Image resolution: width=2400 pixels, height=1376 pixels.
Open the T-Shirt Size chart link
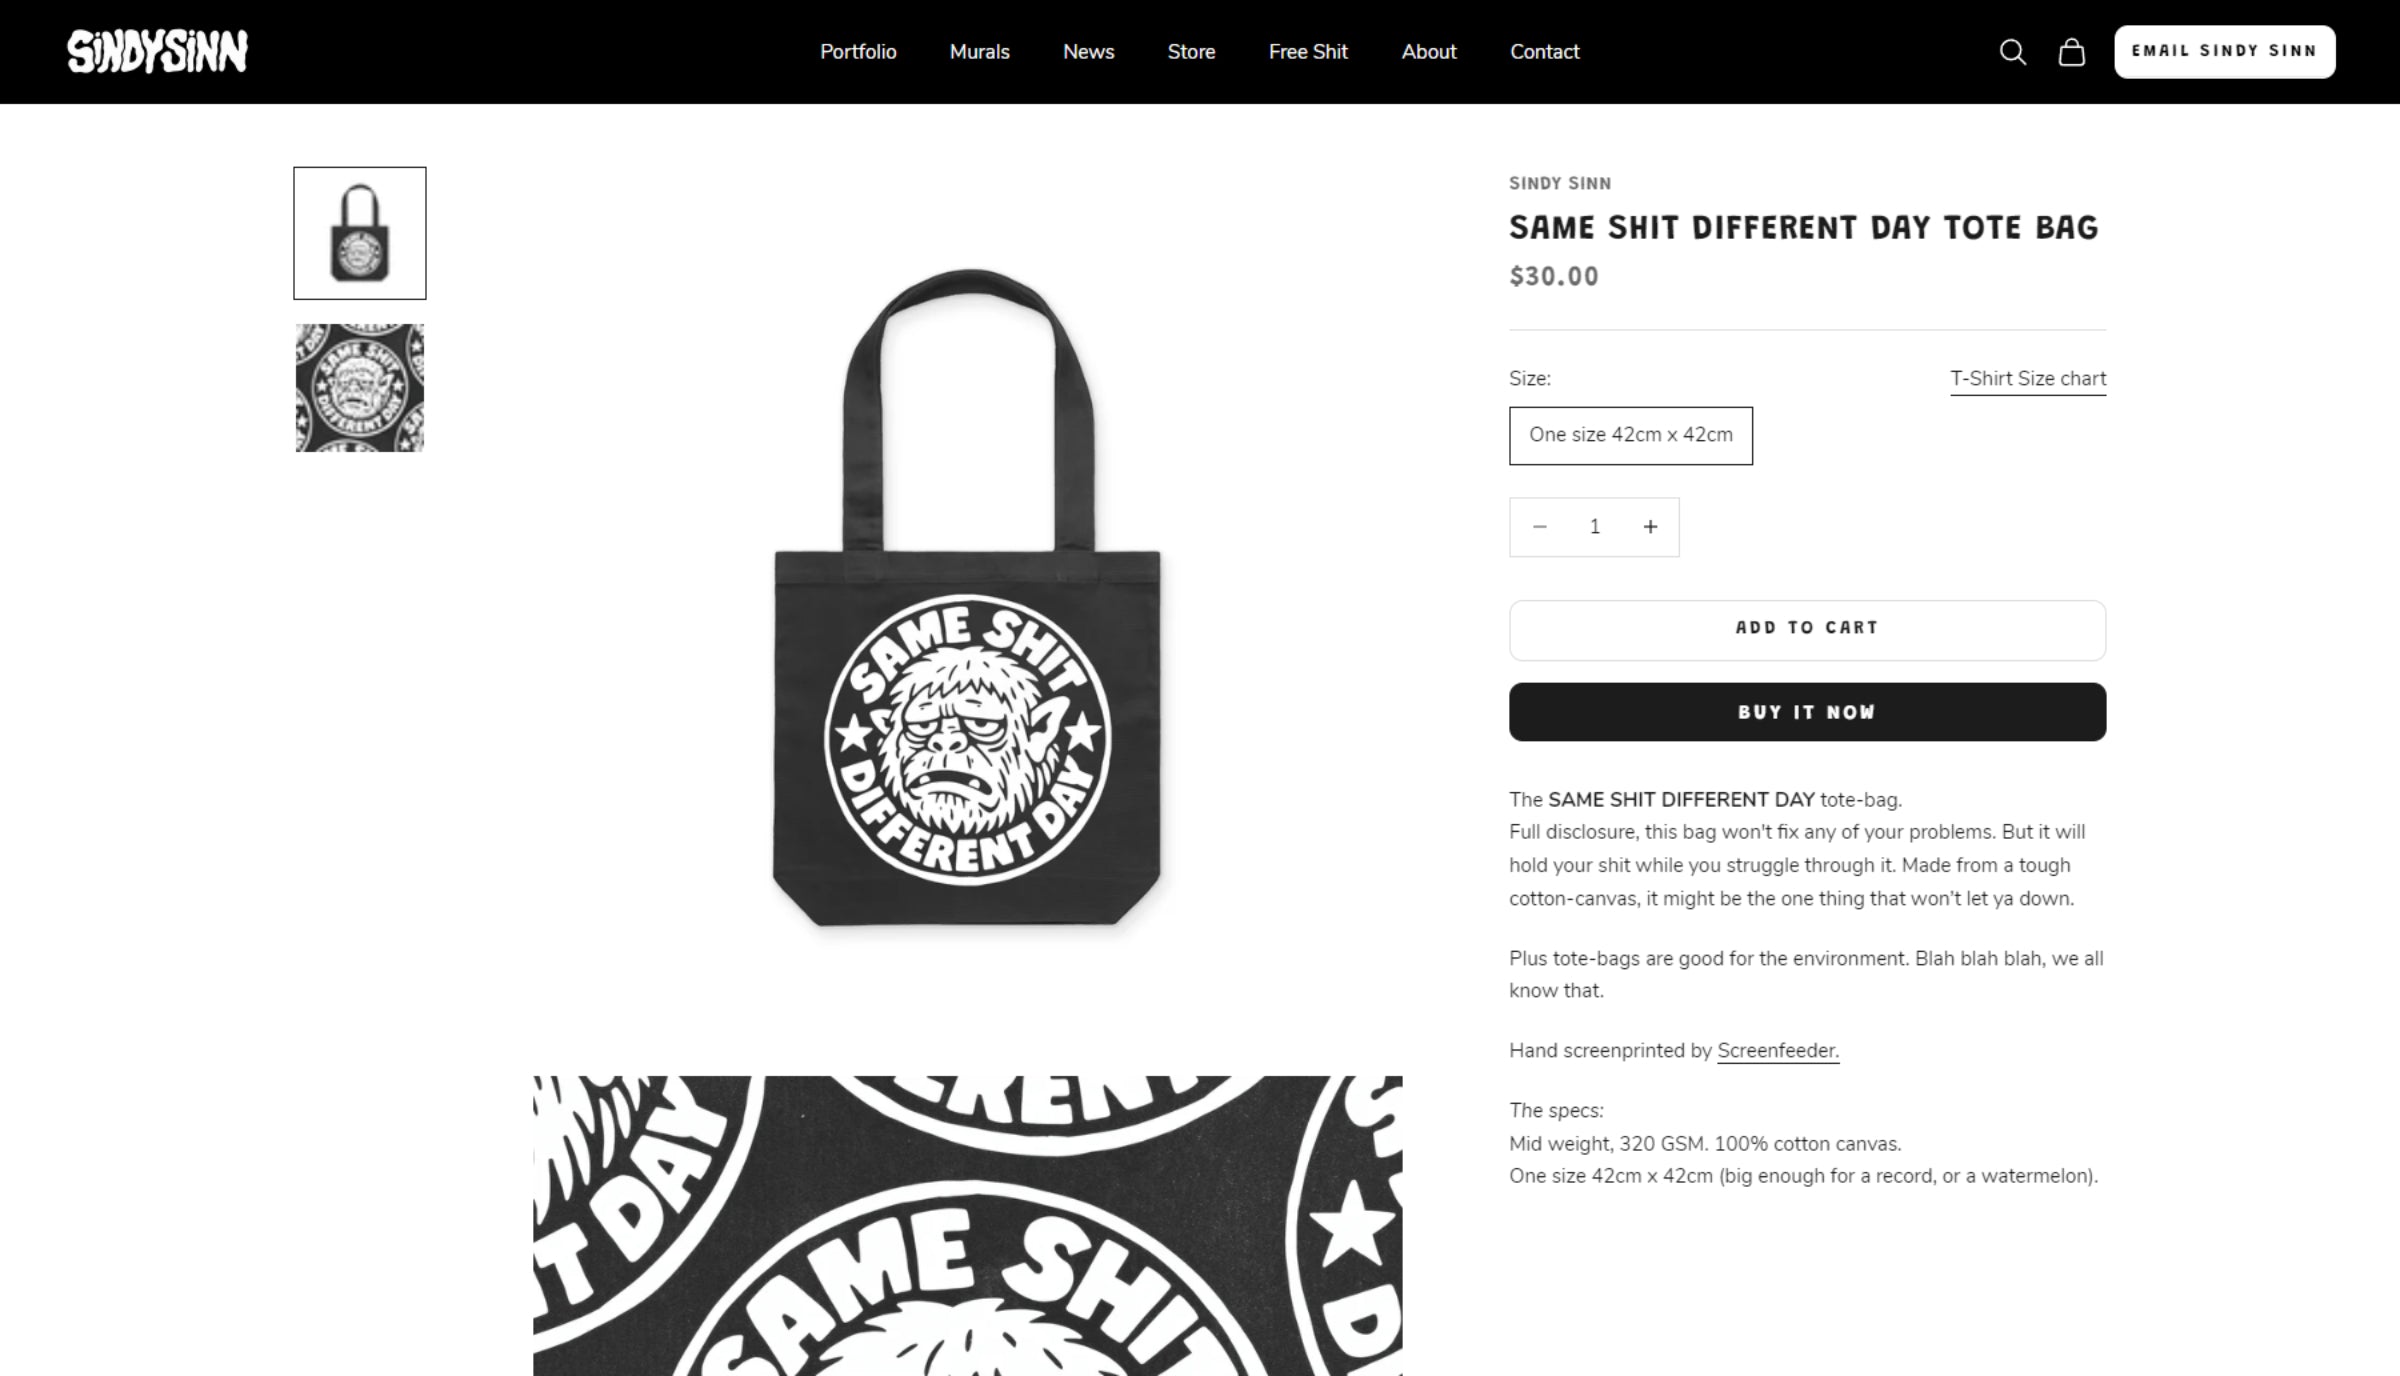[2027, 379]
